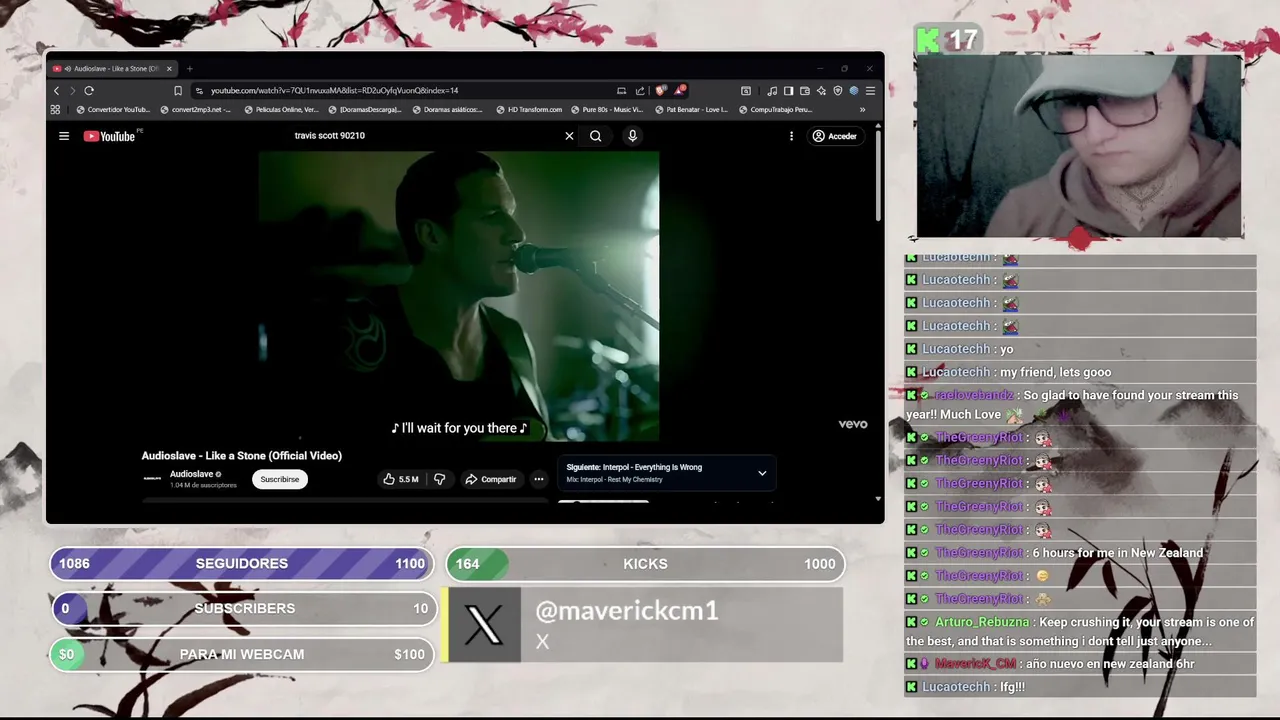
Task: Click the X logo icon in overlay
Action: coord(484,625)
